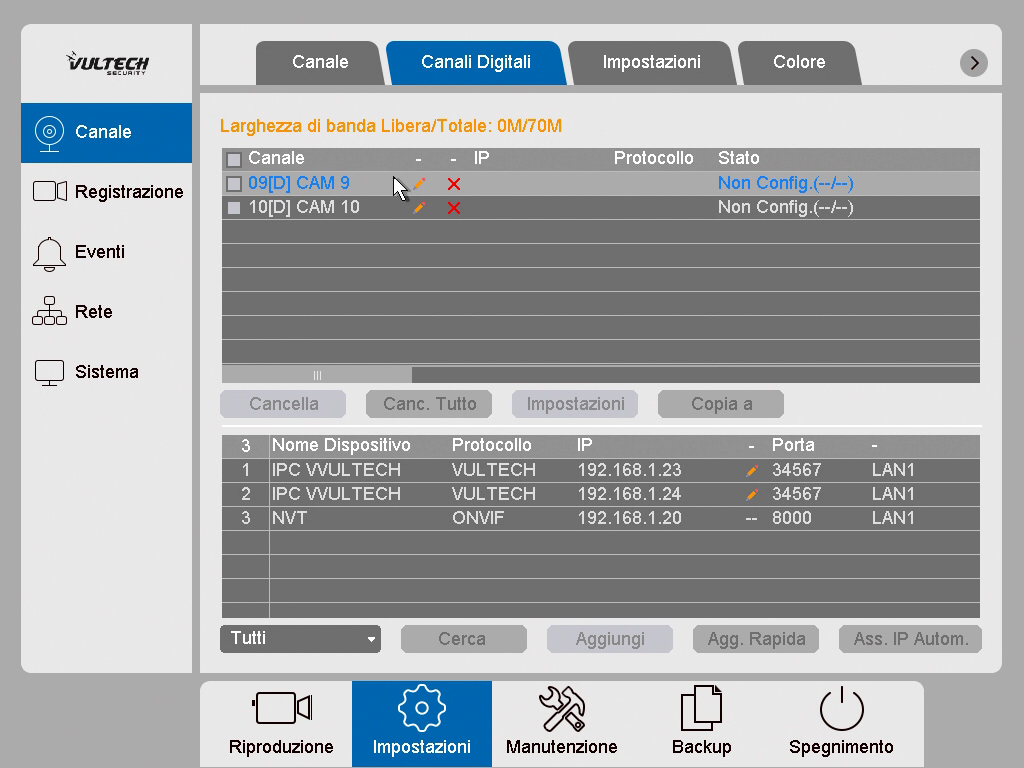Check the 09[D] CAM 9 checkbox
This screenshot has width=1024, height=768.
point(234,184)
